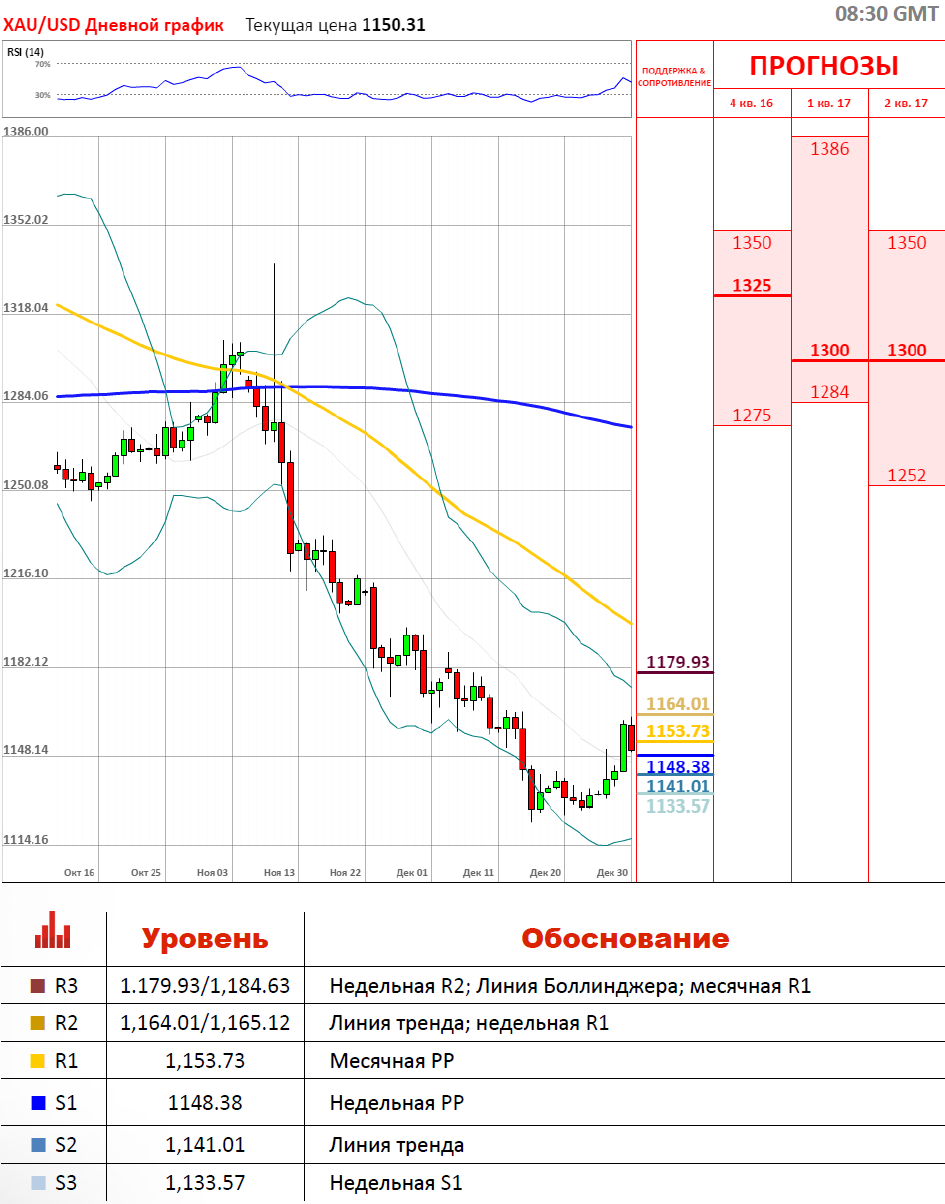945x1204 pixels.
Task: Select the '2 кв. 17' forecast column header
Action: point(907,103)
